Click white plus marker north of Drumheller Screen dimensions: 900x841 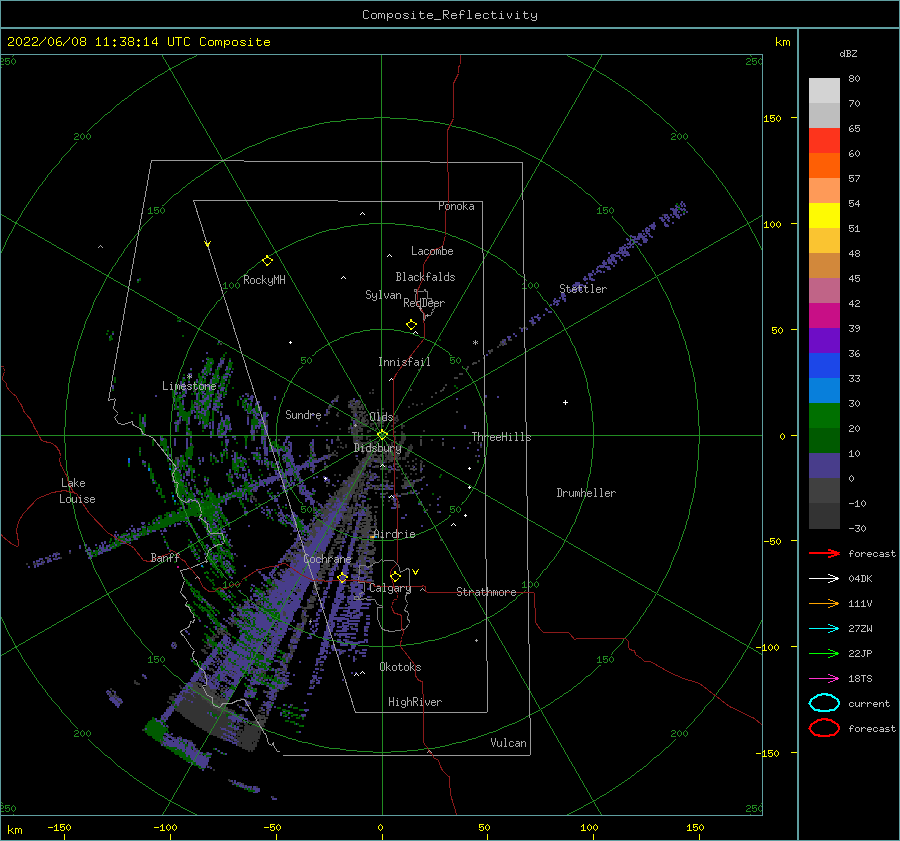[x=565, y=402]
